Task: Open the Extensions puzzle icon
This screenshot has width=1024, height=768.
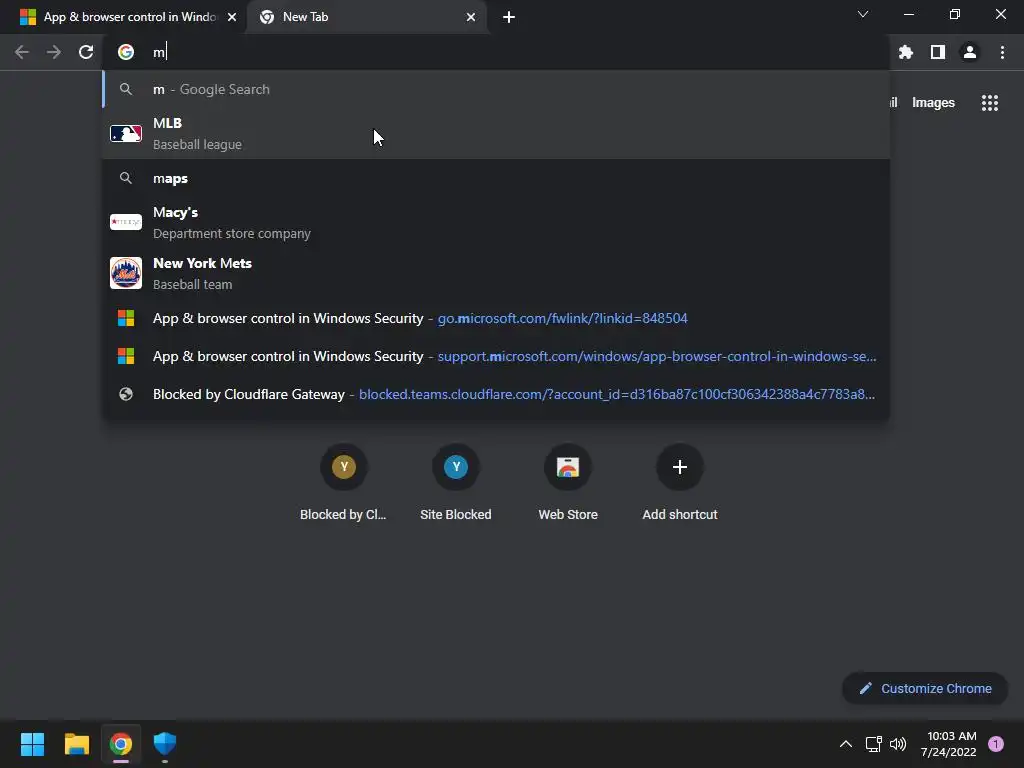Action: click(906, 52)
